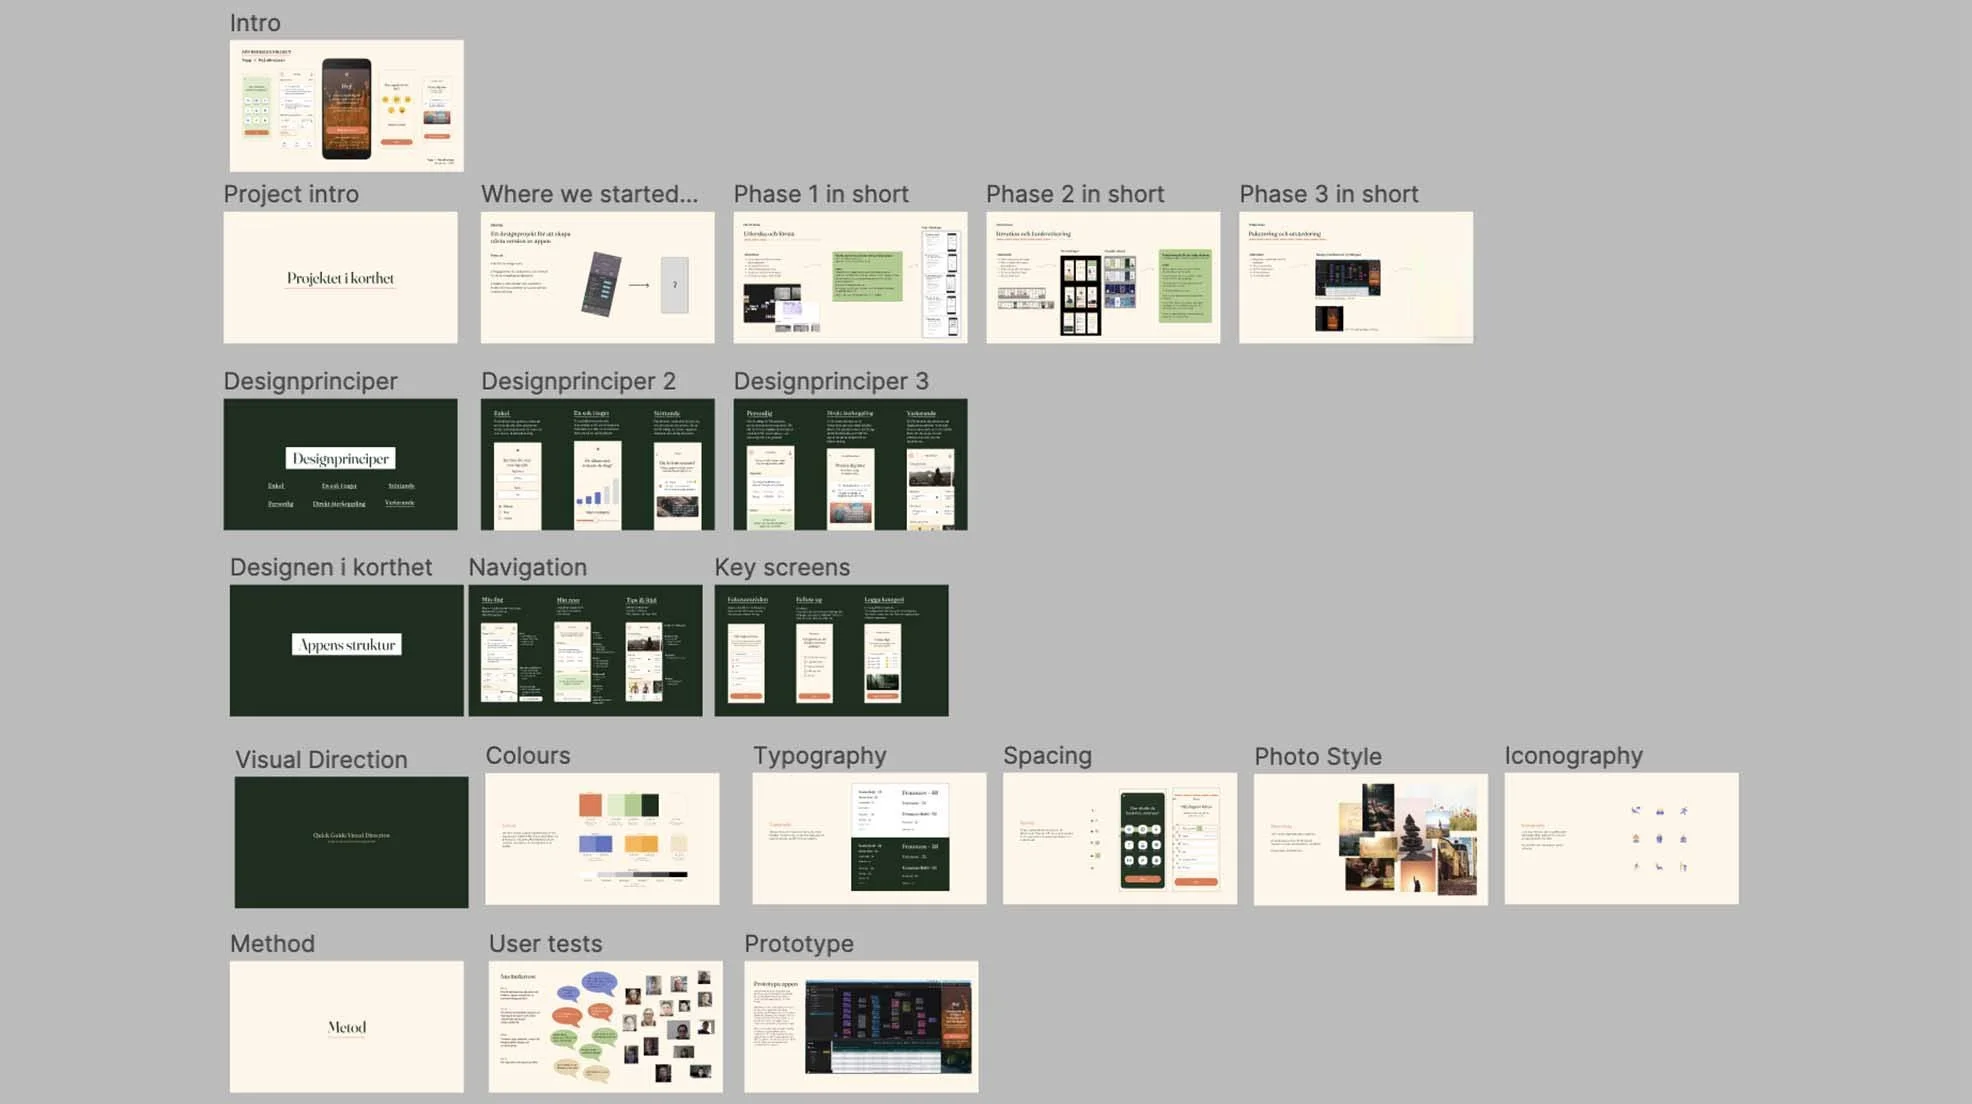Click the Phase 1 in short frame

pyautogui.click(x=850, y=277)
